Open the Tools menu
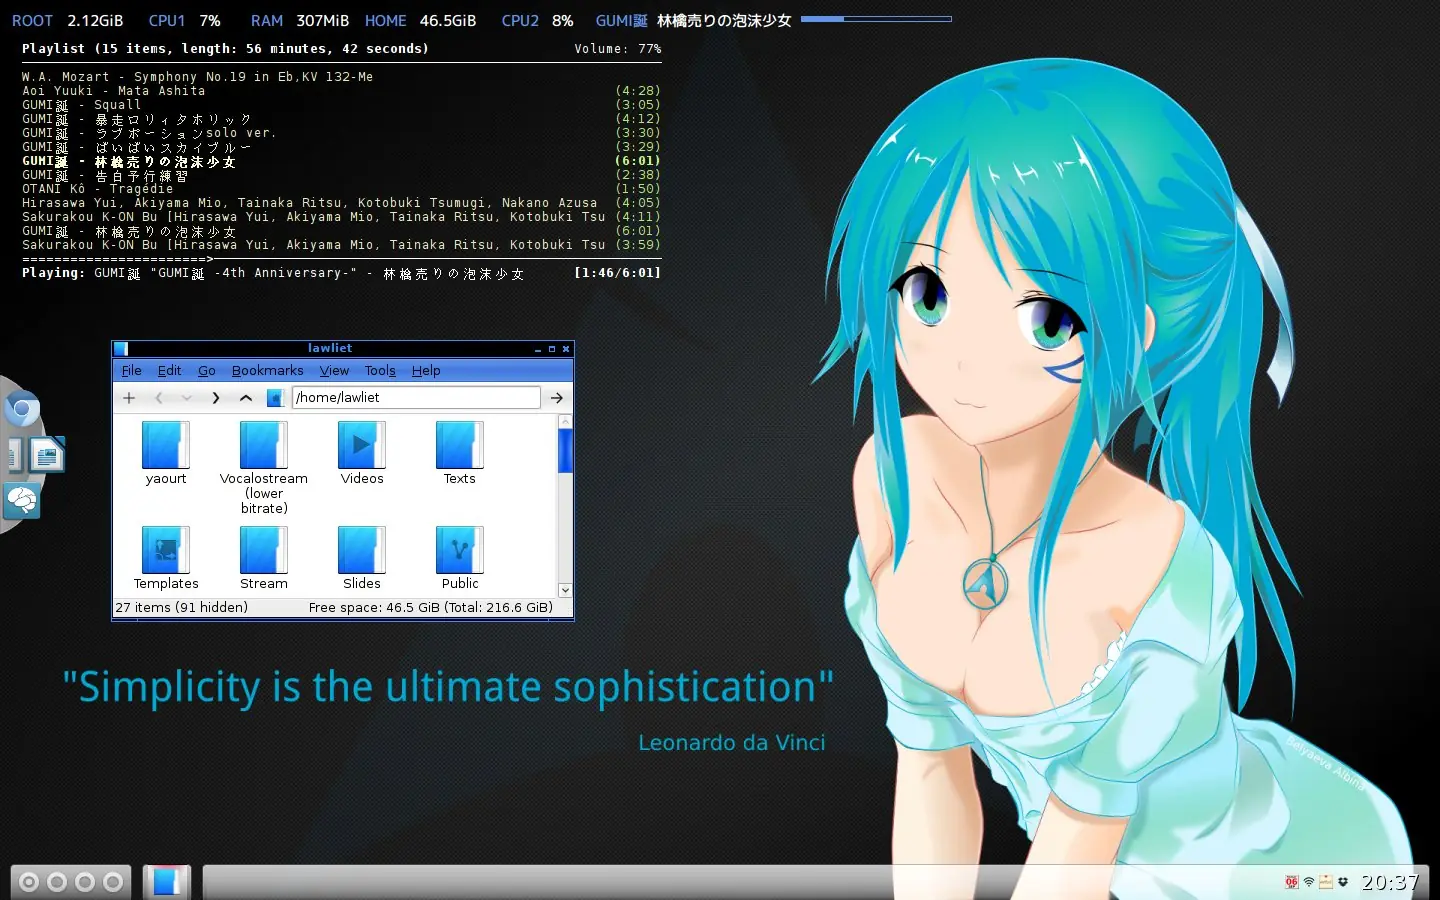This screenshot has height=900, width=1440. click(x=379, y=370)
